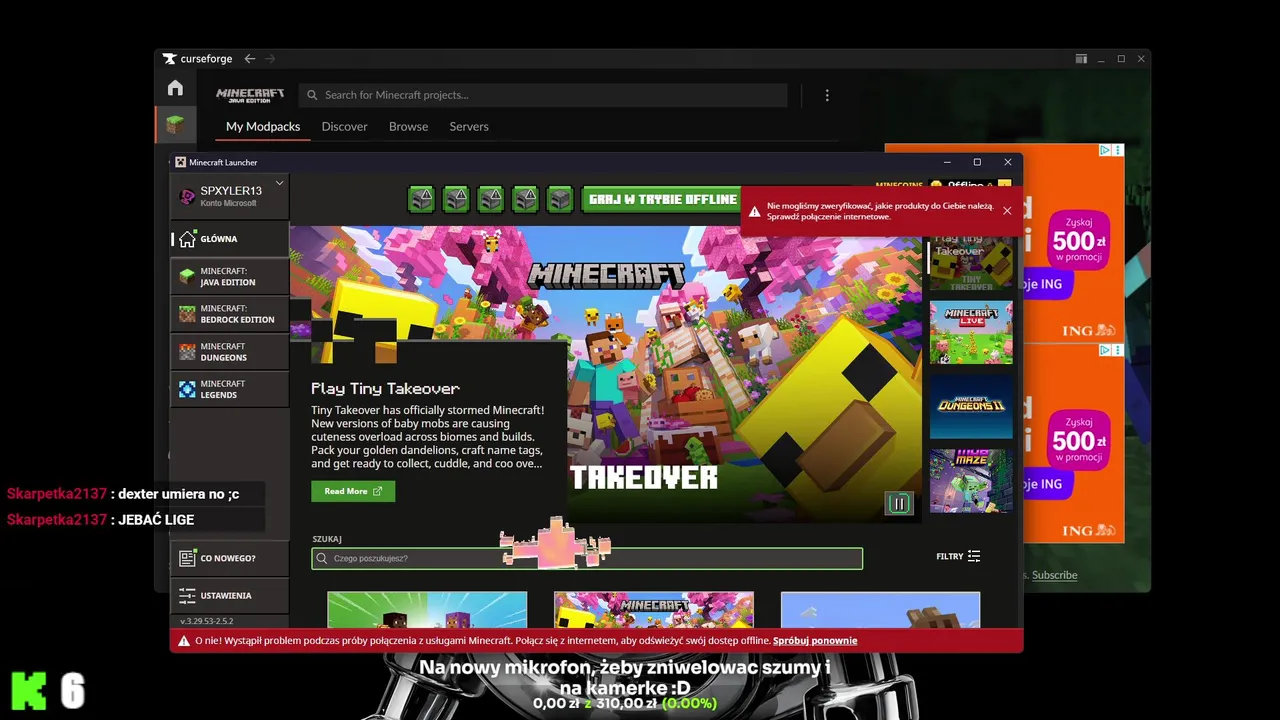Focus Czego poszukujesz search field
The image size is (1280, 720).
pyautogui.click(x=587, y=558)
